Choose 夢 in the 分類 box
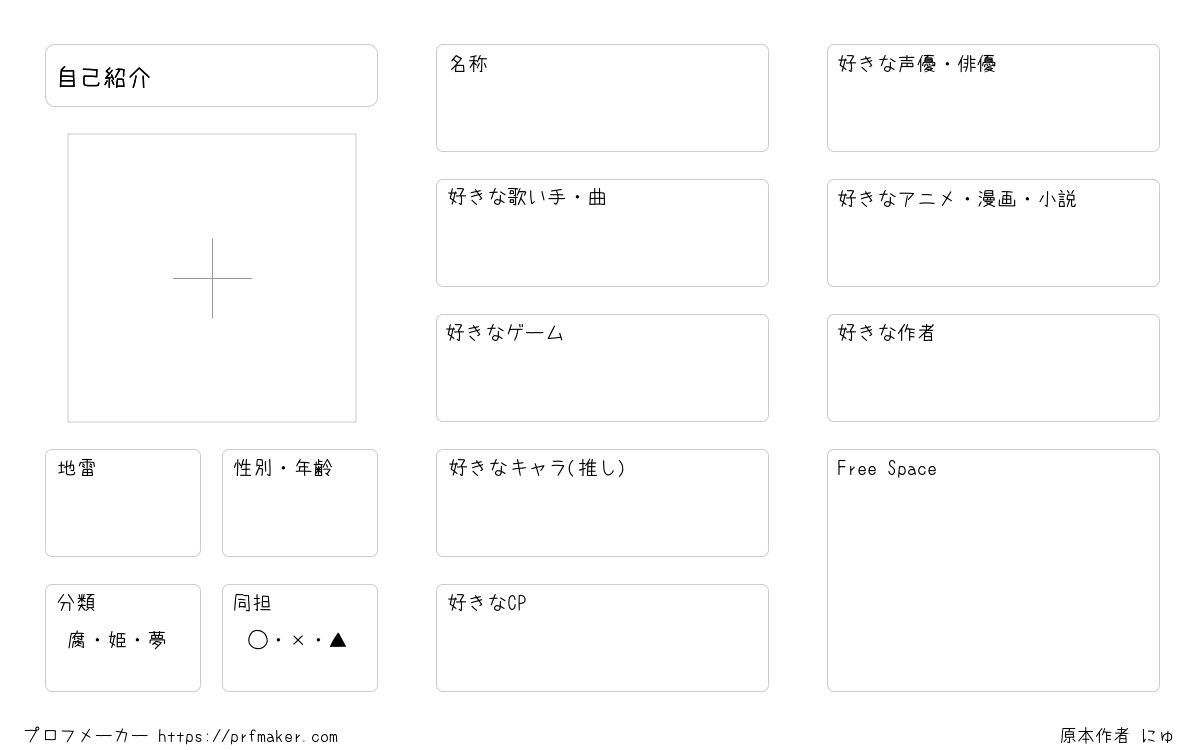 point(157,640)
